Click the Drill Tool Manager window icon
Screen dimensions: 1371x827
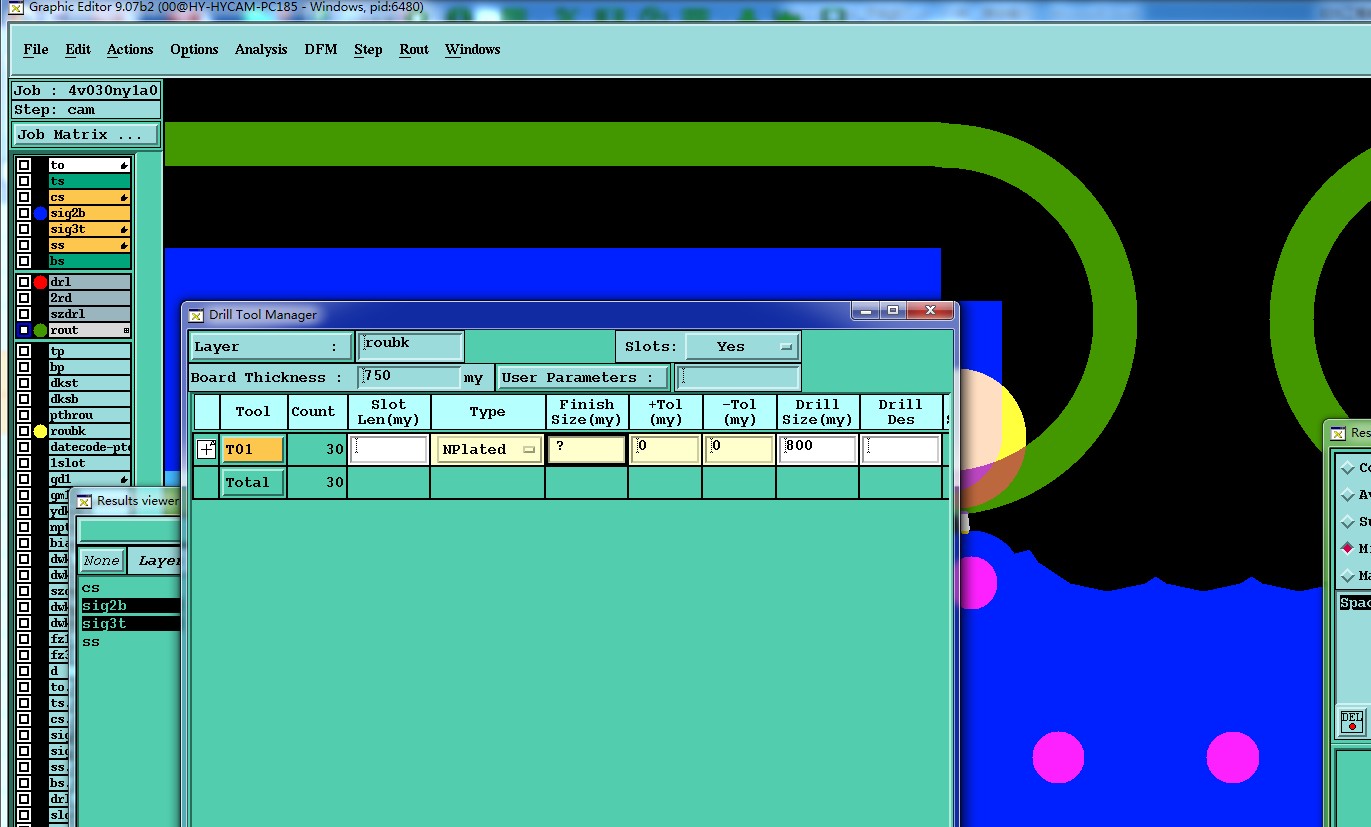pyautogui.click(x=196, y=315)
